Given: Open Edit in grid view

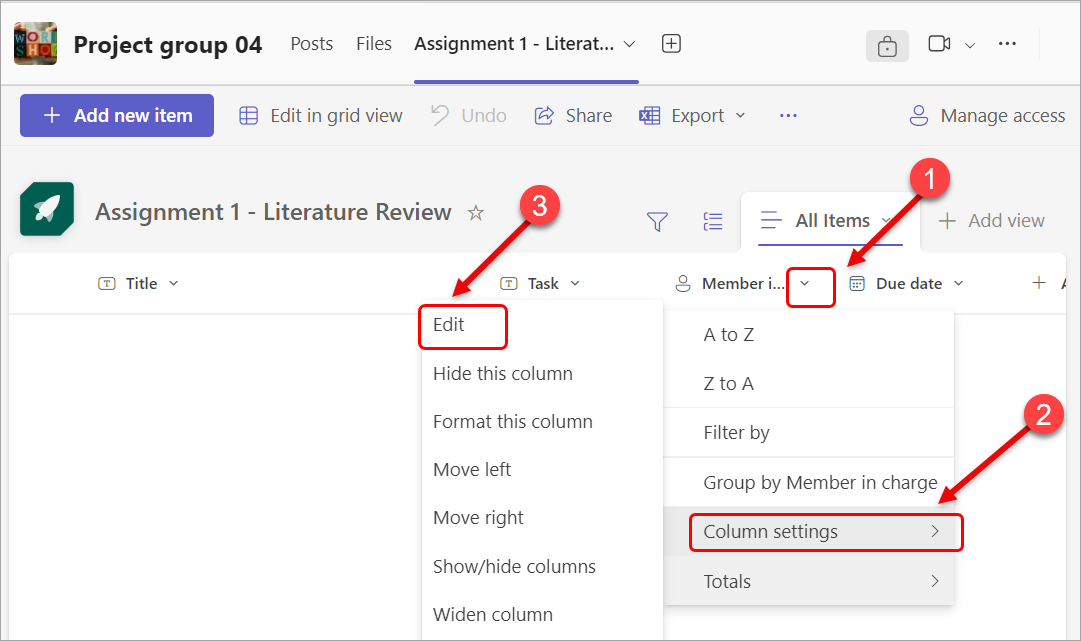Looking at the screenshot, I should (319, 115).
